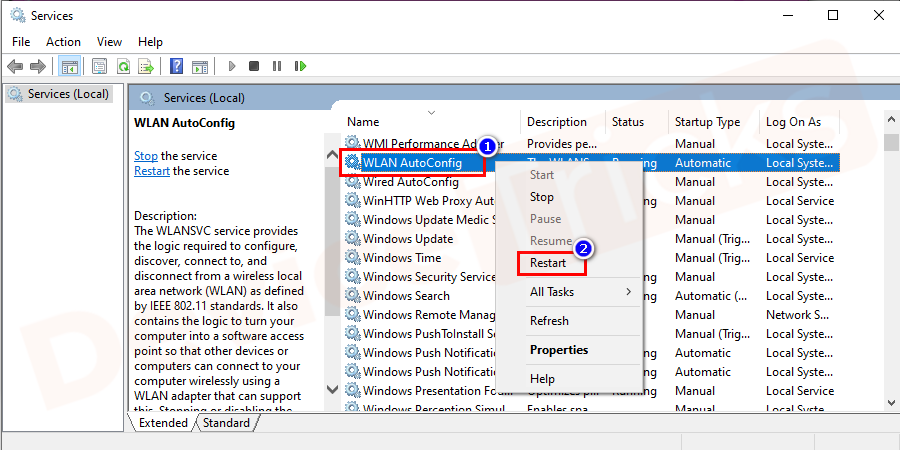
Task: Open the View menu
Action: [109, 42]
